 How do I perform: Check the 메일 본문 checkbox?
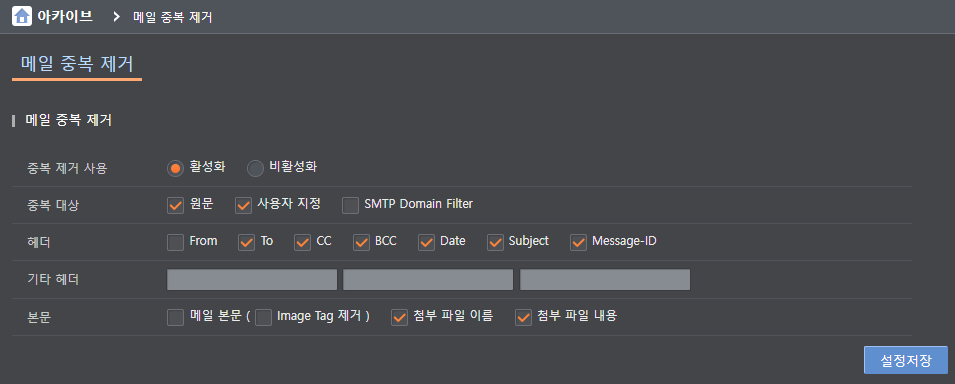[175, 318]
